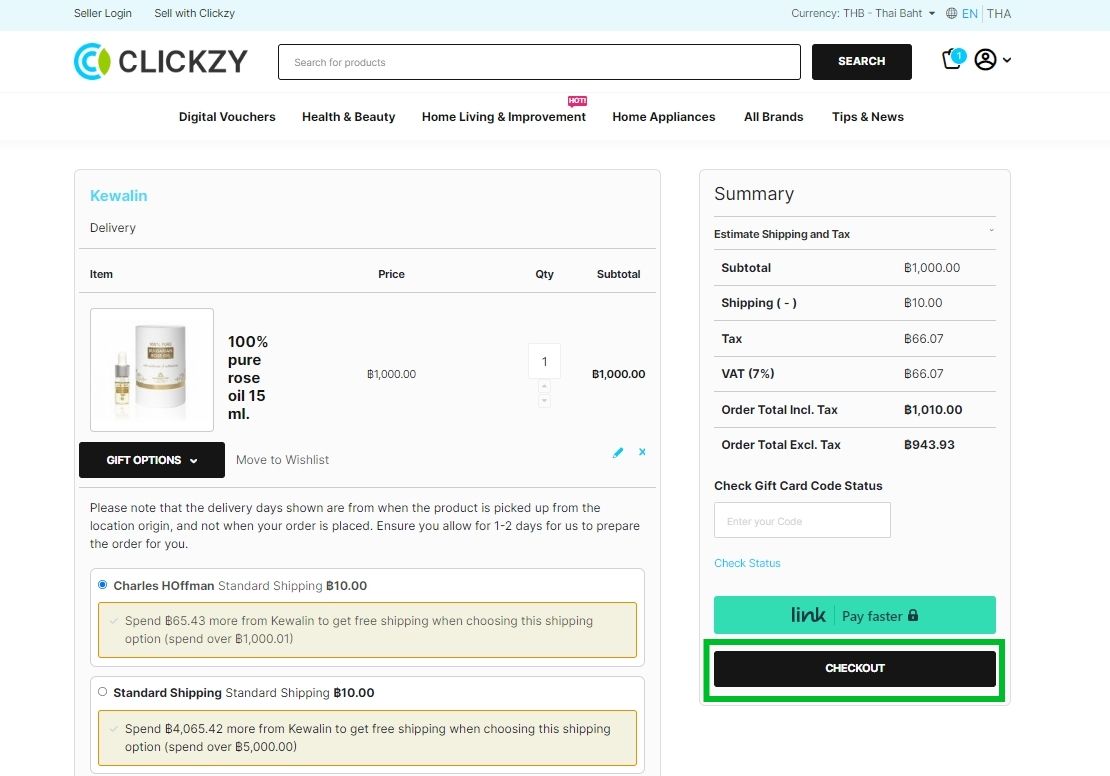Open the shopping cart icon
Viewport: 1110px width, 776px height.
click(952, 59)
